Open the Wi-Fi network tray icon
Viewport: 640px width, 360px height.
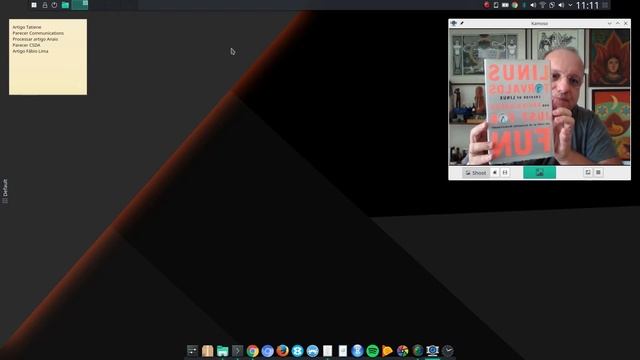[542, 5]
